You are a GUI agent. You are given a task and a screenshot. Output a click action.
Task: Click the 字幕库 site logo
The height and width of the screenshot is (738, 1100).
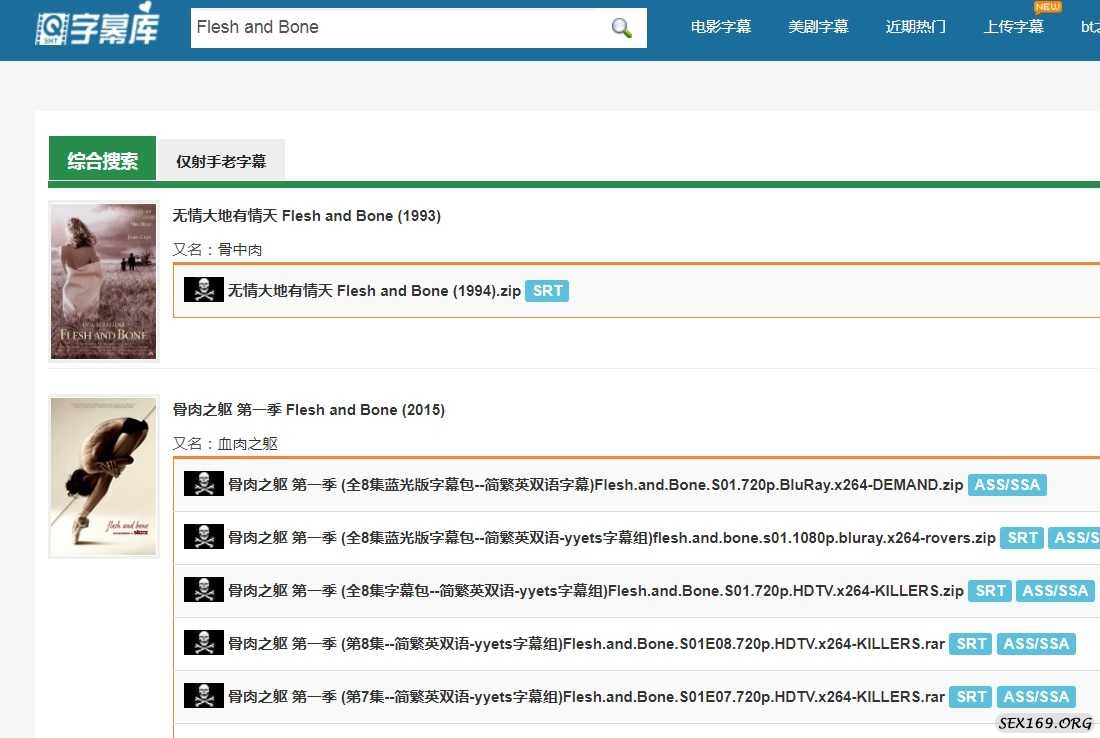(x=97, y=29)
